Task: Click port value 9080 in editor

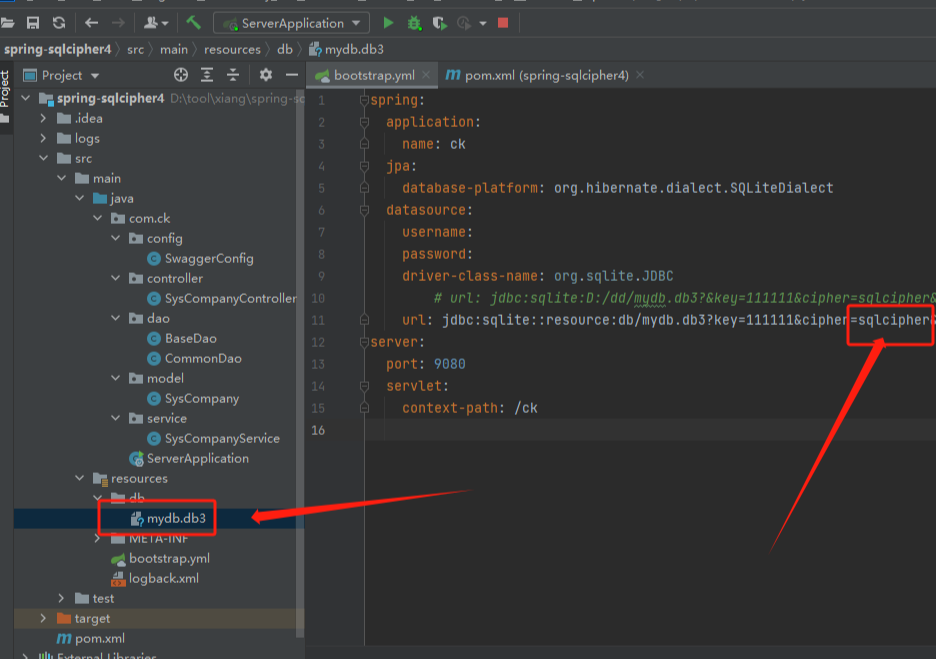Action: [449, 364]
